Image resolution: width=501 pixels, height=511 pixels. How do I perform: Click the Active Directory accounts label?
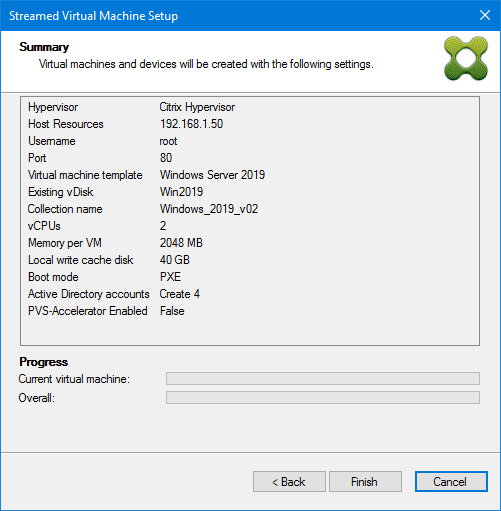point(89,294)
